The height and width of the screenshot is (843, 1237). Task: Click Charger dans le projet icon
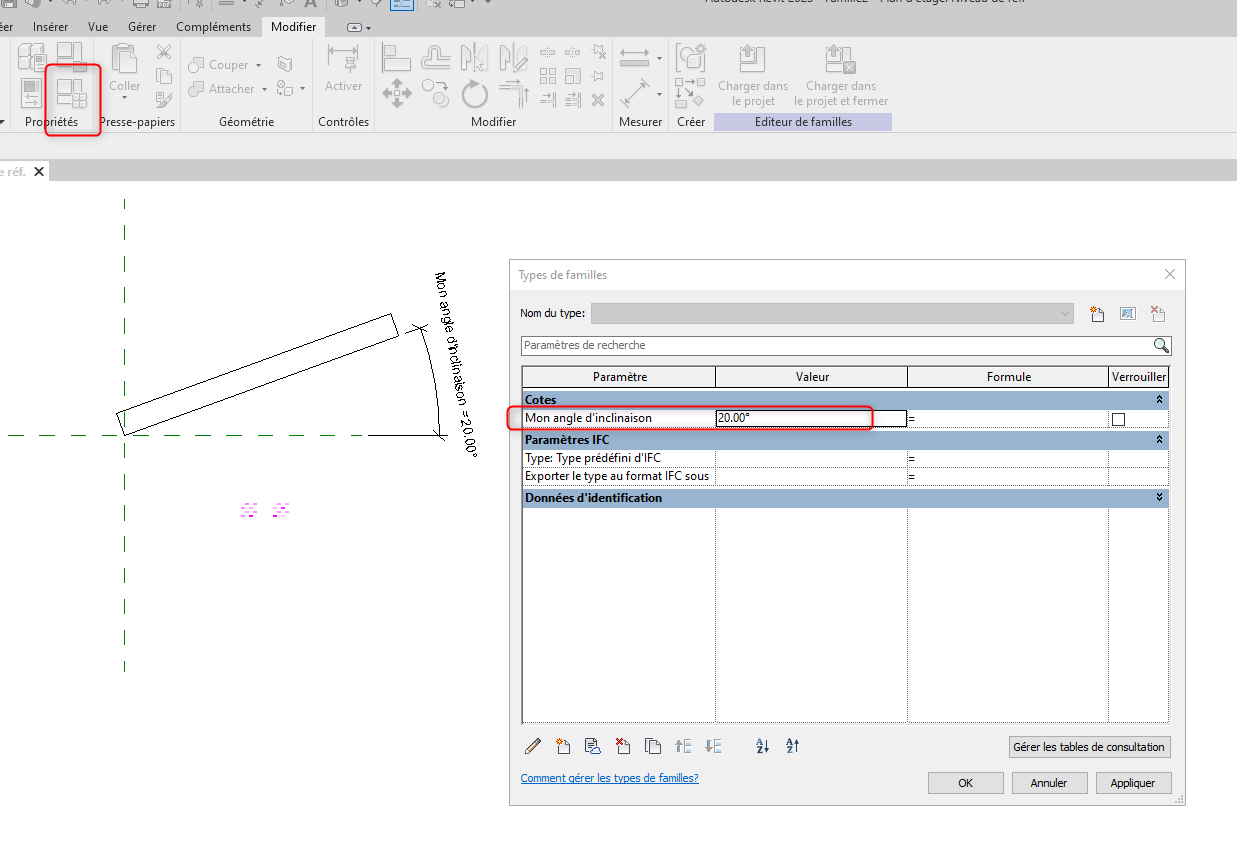click(752, 61)
